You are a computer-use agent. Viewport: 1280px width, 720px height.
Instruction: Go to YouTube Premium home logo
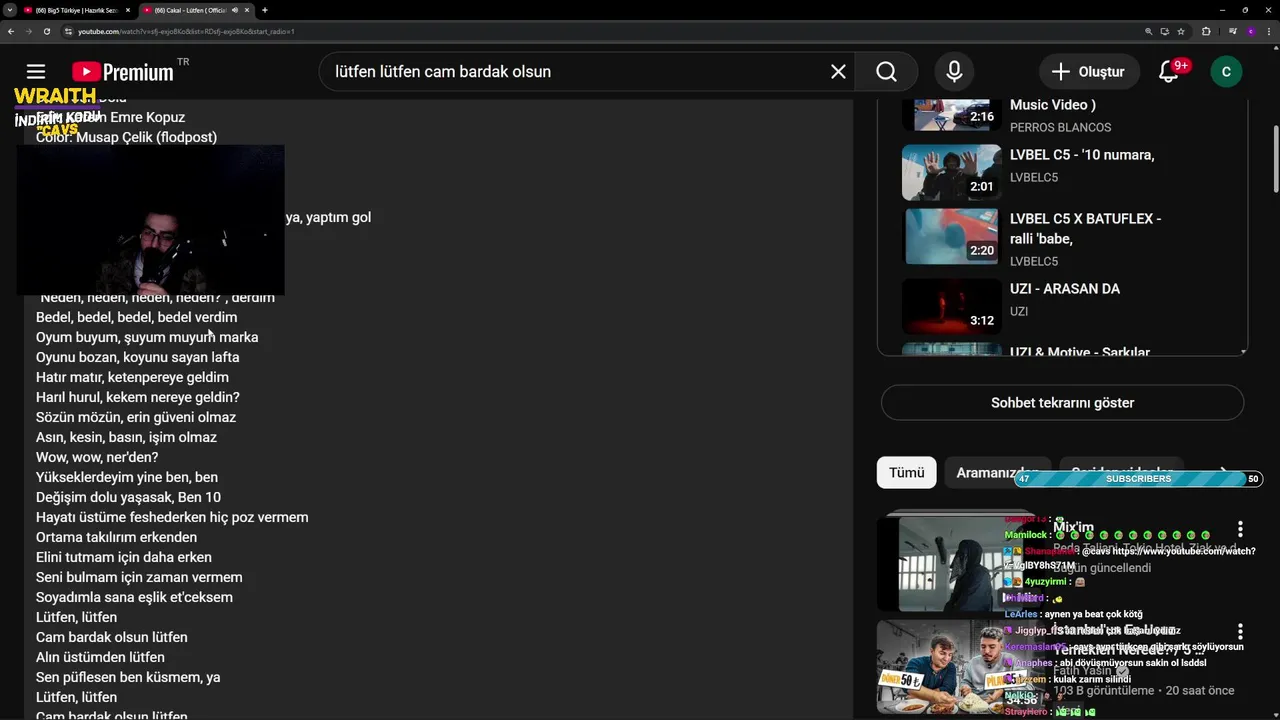tap(122, 72)
